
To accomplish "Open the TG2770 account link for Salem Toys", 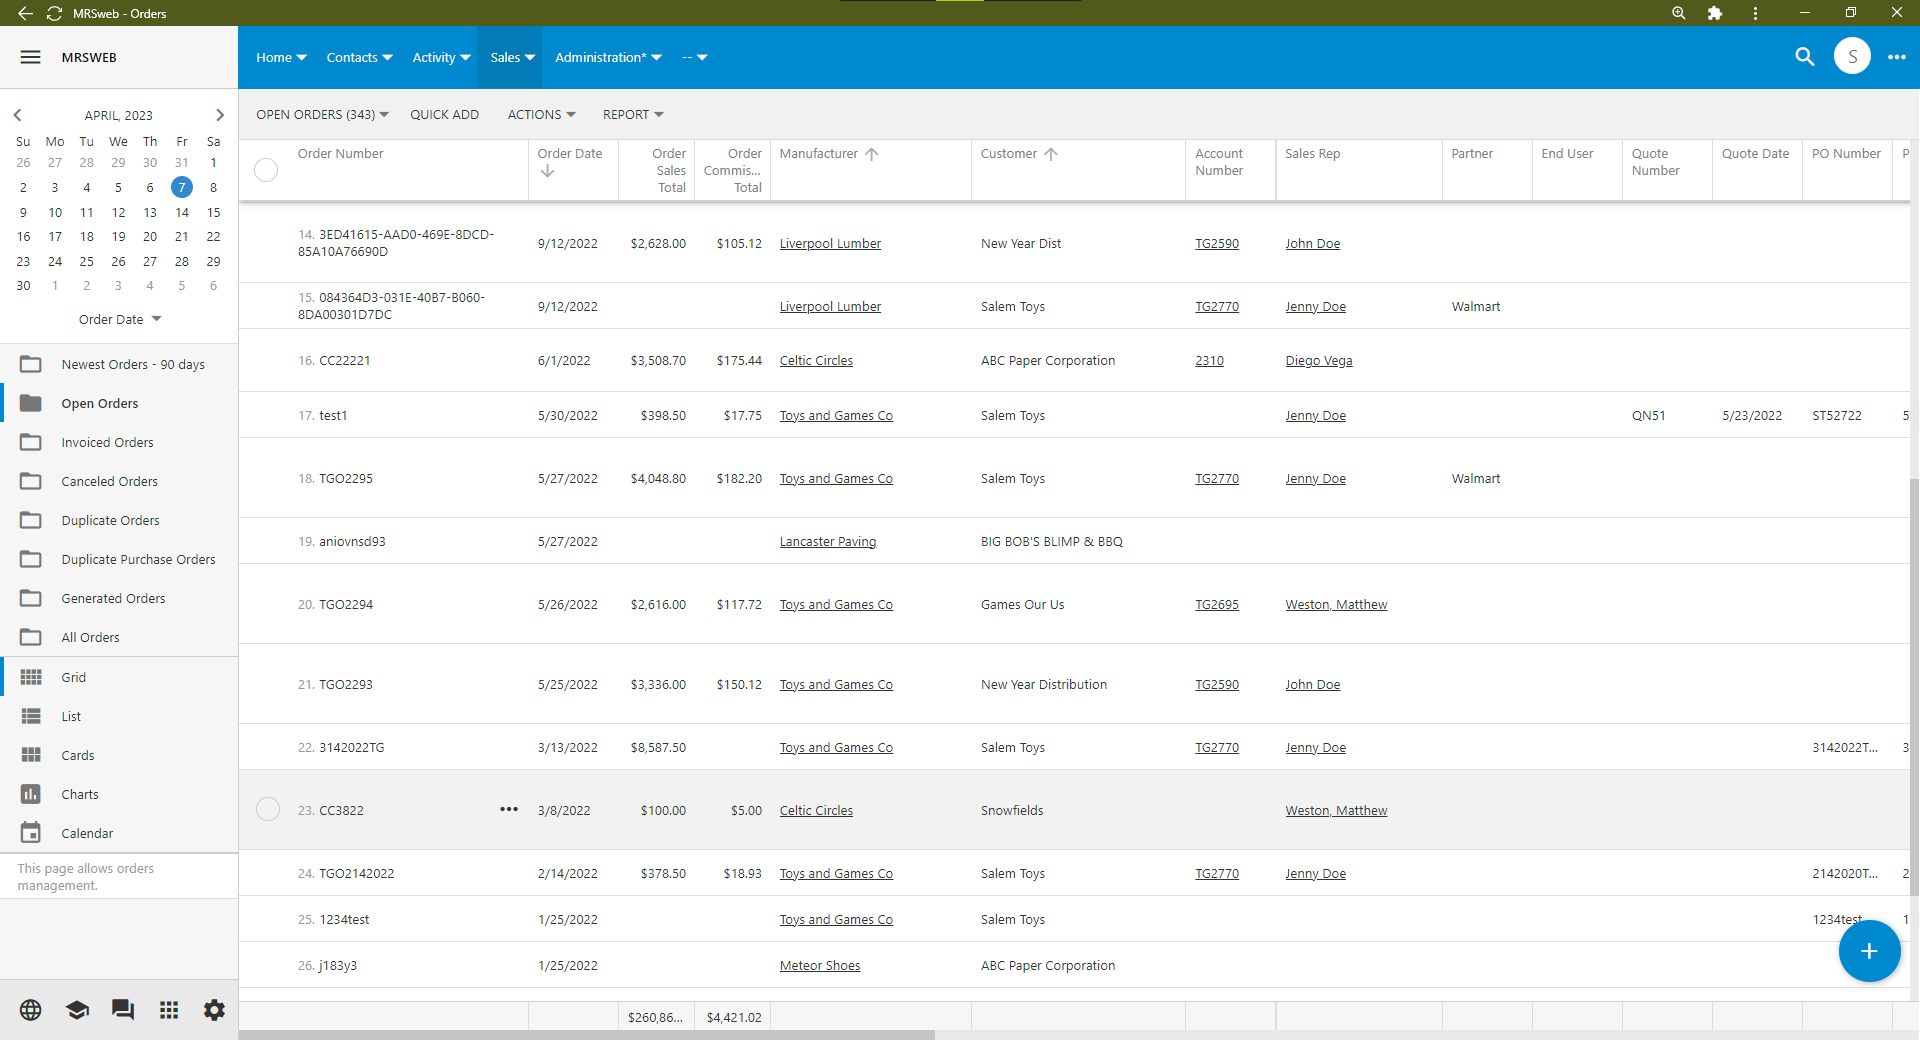I will point(1216,306).
